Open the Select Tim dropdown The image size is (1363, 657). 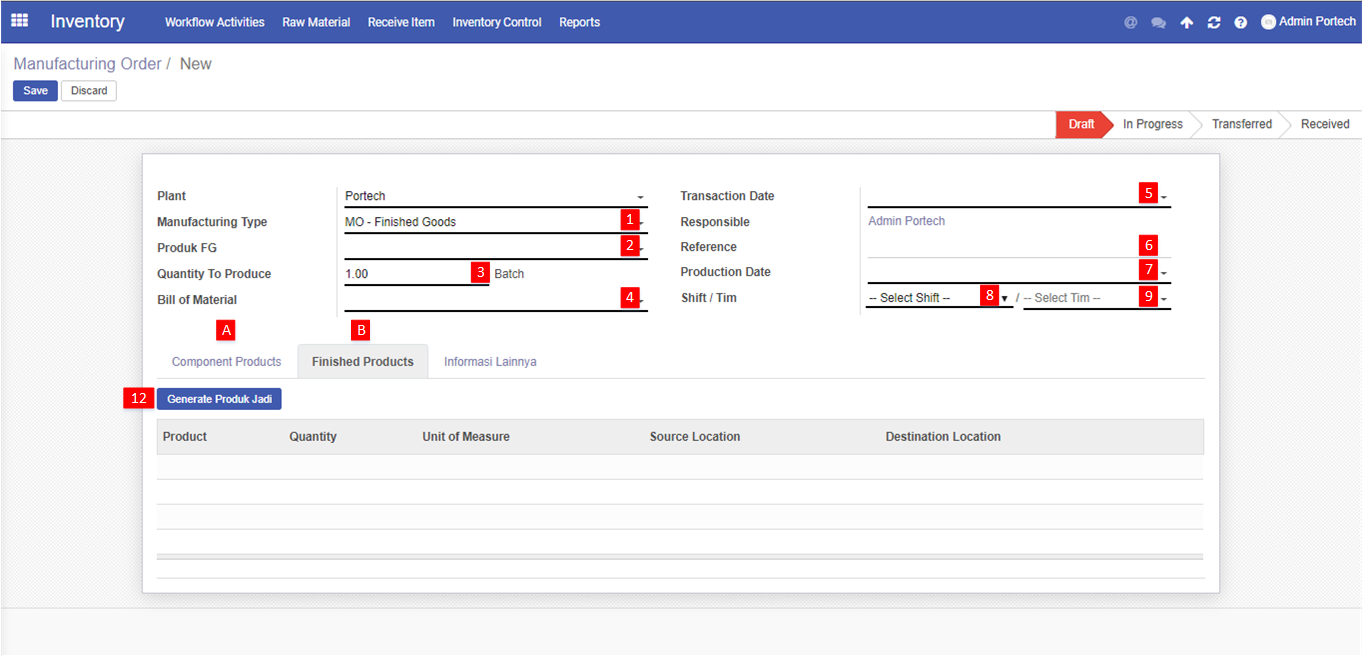(1095, 298)
